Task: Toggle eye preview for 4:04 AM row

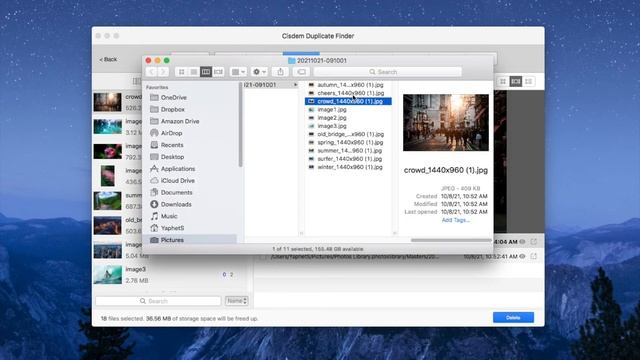Action: (x=522, y=242)
